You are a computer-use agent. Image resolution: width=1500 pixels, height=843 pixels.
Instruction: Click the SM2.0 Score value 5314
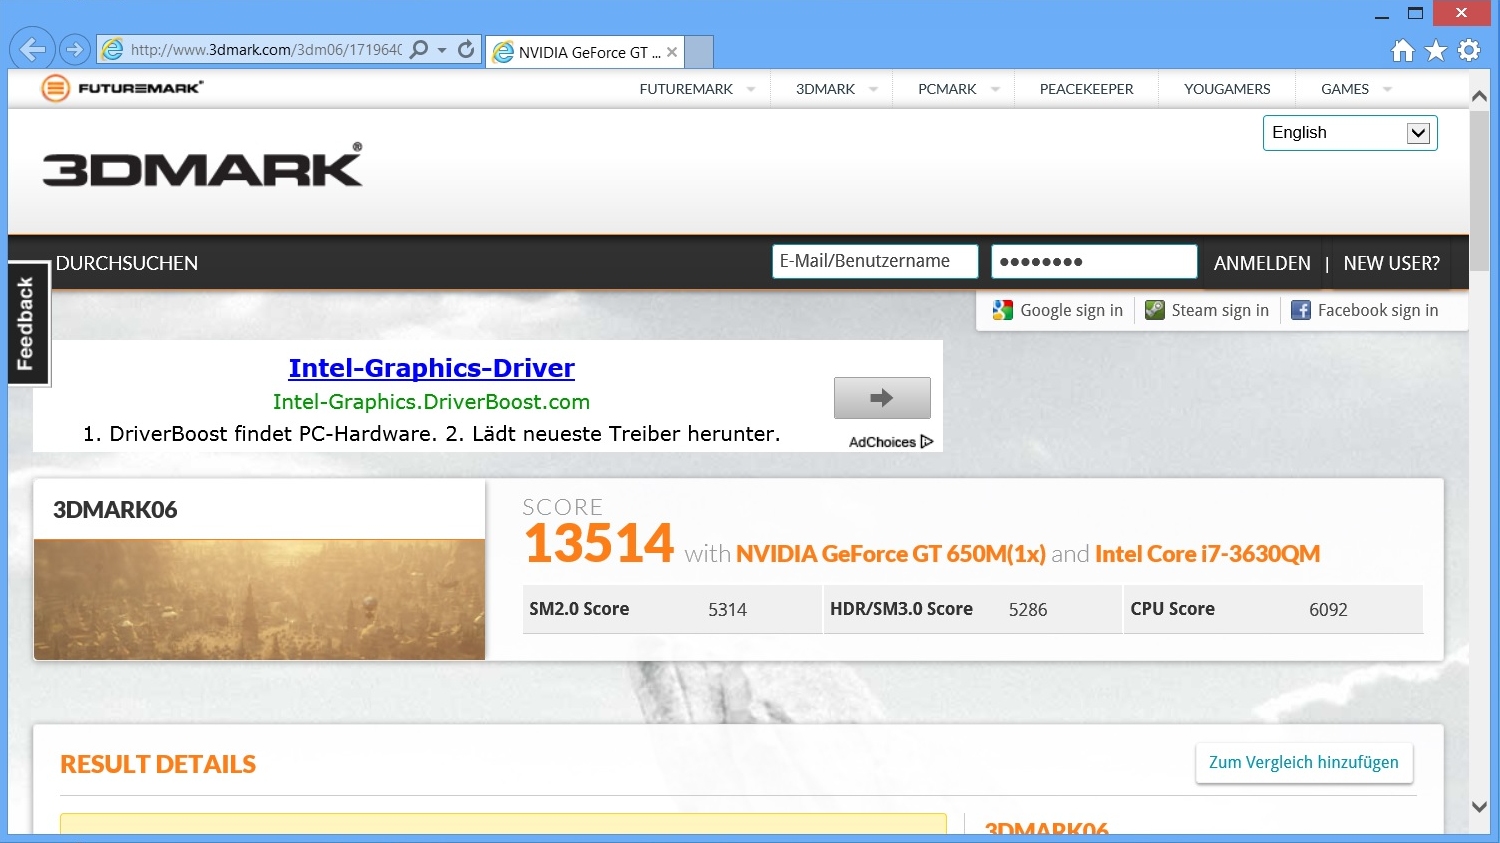click(x=727, y=610)
